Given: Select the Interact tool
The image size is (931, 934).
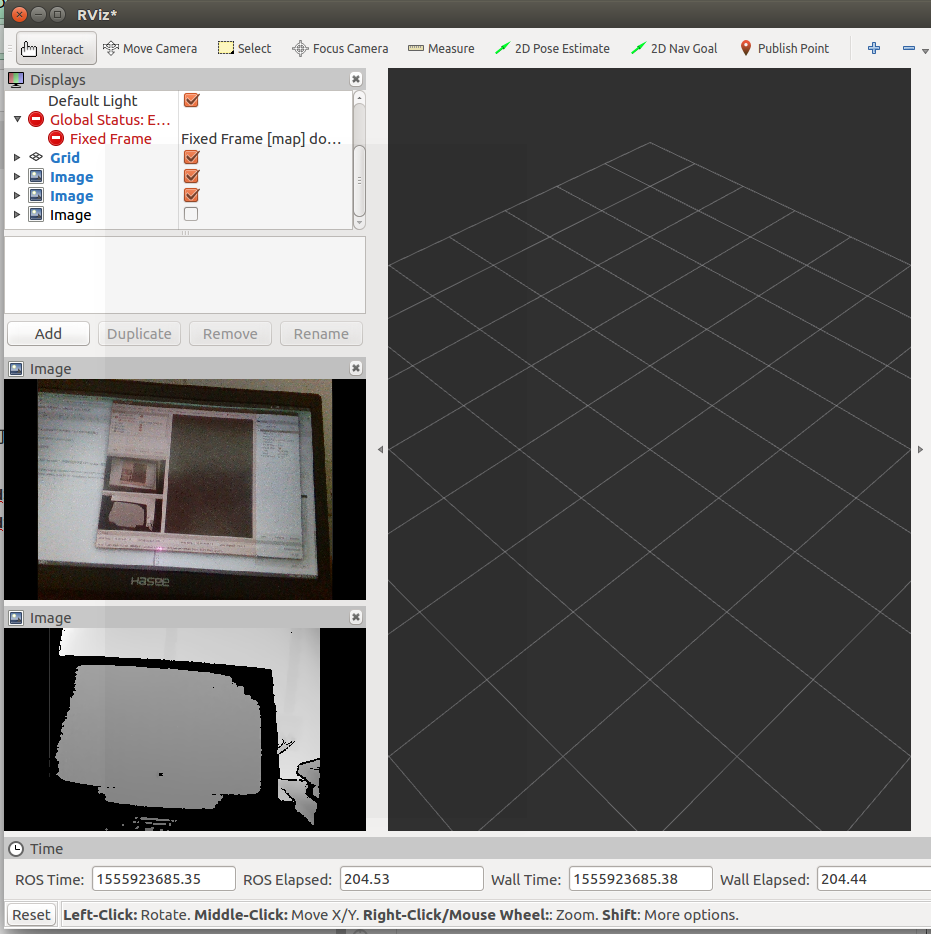Looking at the screenshot, I should [x=56, y=49].
